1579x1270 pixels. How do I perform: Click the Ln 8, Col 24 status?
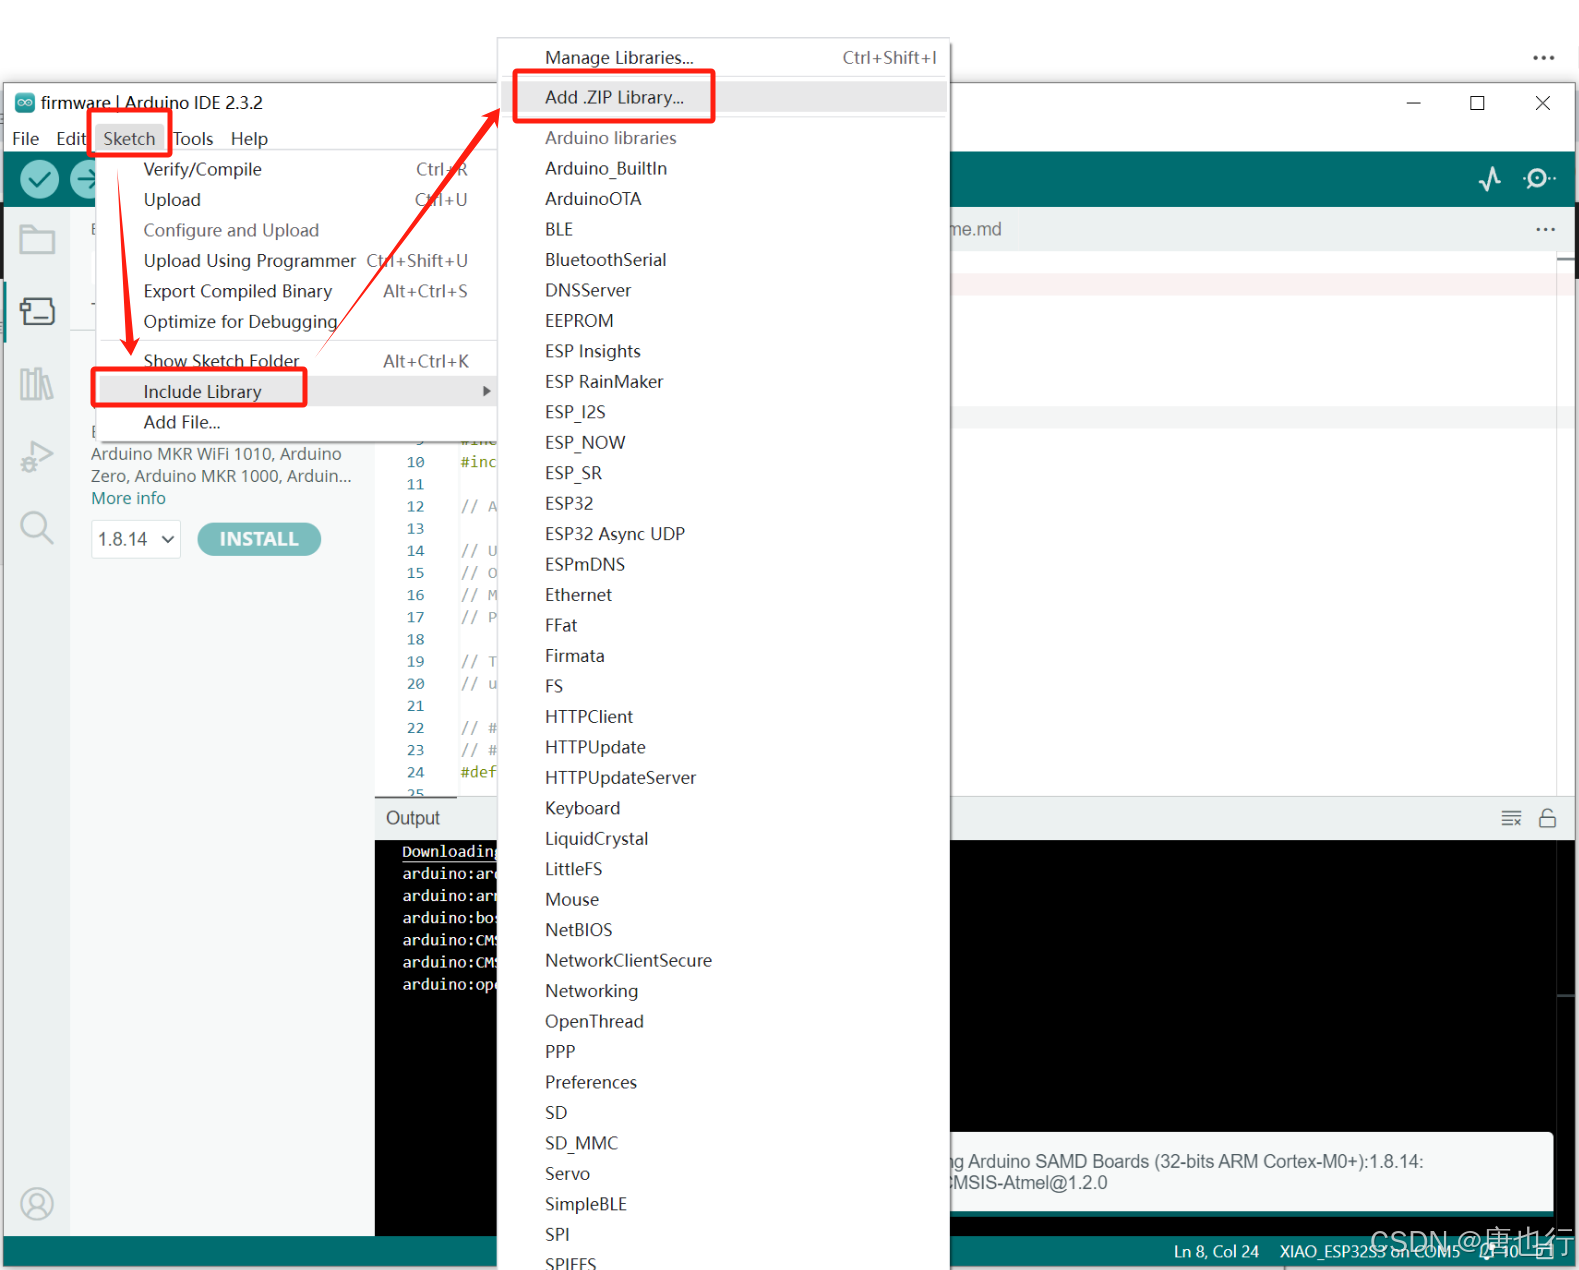(x=1216, y=1252)
